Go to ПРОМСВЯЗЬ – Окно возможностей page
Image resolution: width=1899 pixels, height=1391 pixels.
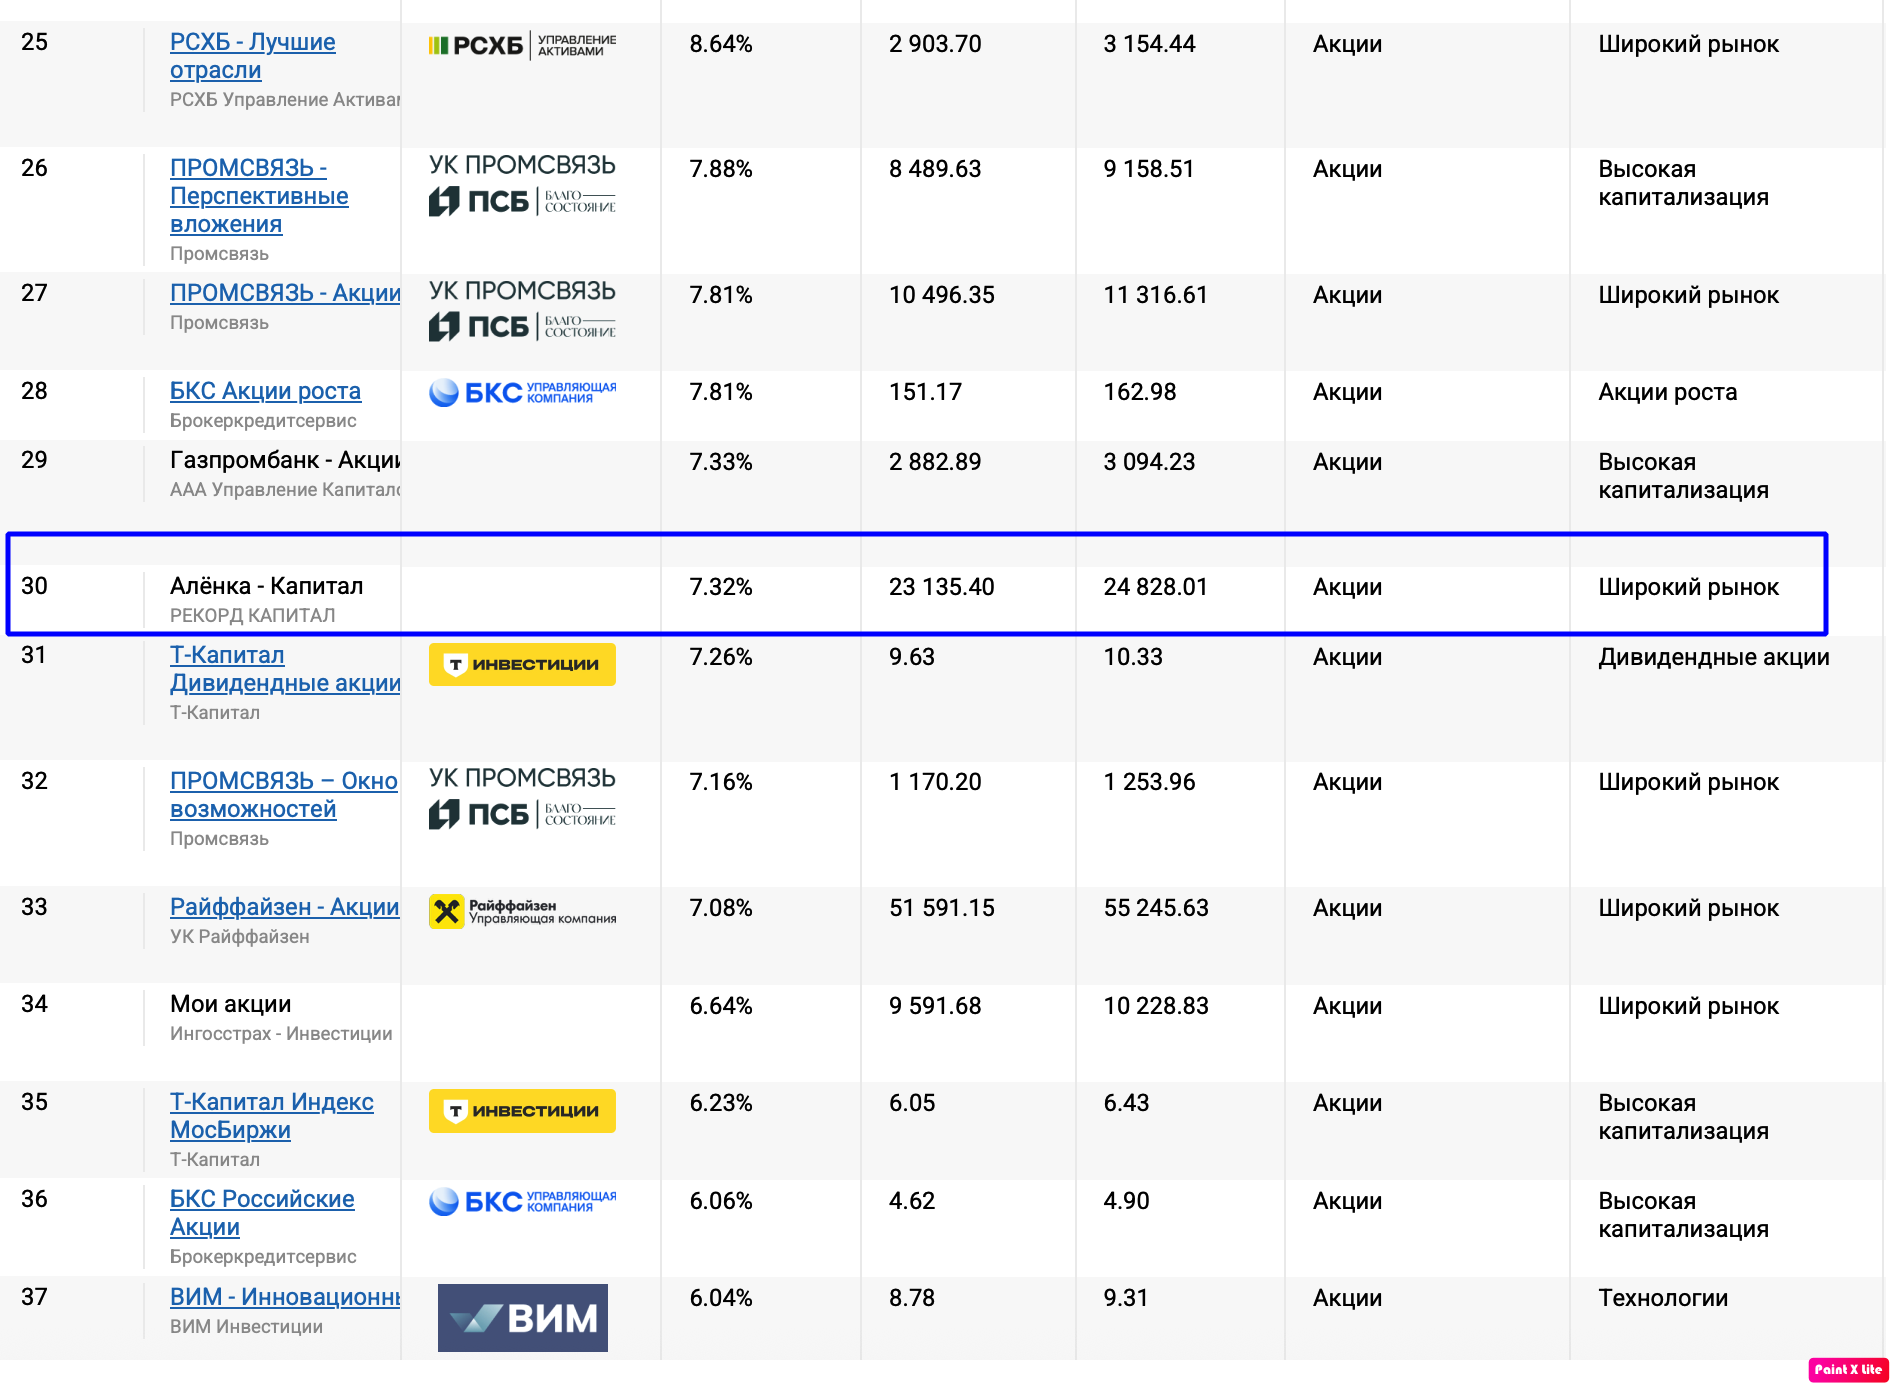tap(283, 795)
